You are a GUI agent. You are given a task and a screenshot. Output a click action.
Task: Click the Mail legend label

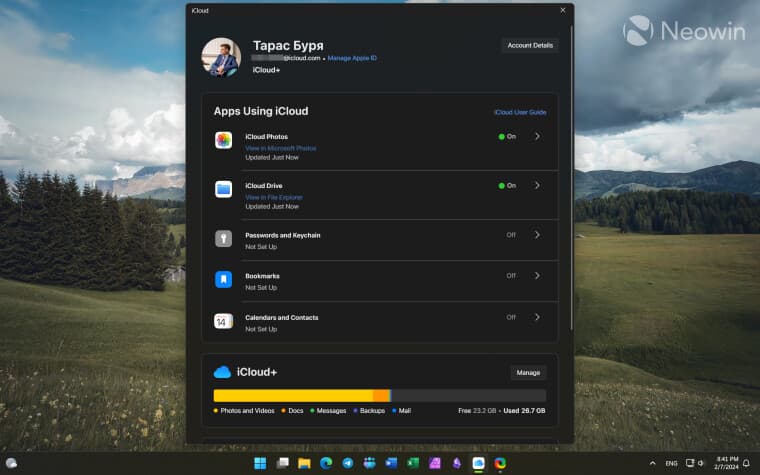pos(405,411)
